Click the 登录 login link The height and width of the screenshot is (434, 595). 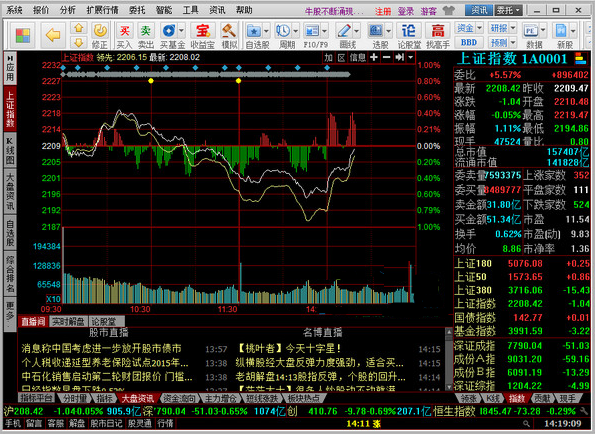point(405,11)
